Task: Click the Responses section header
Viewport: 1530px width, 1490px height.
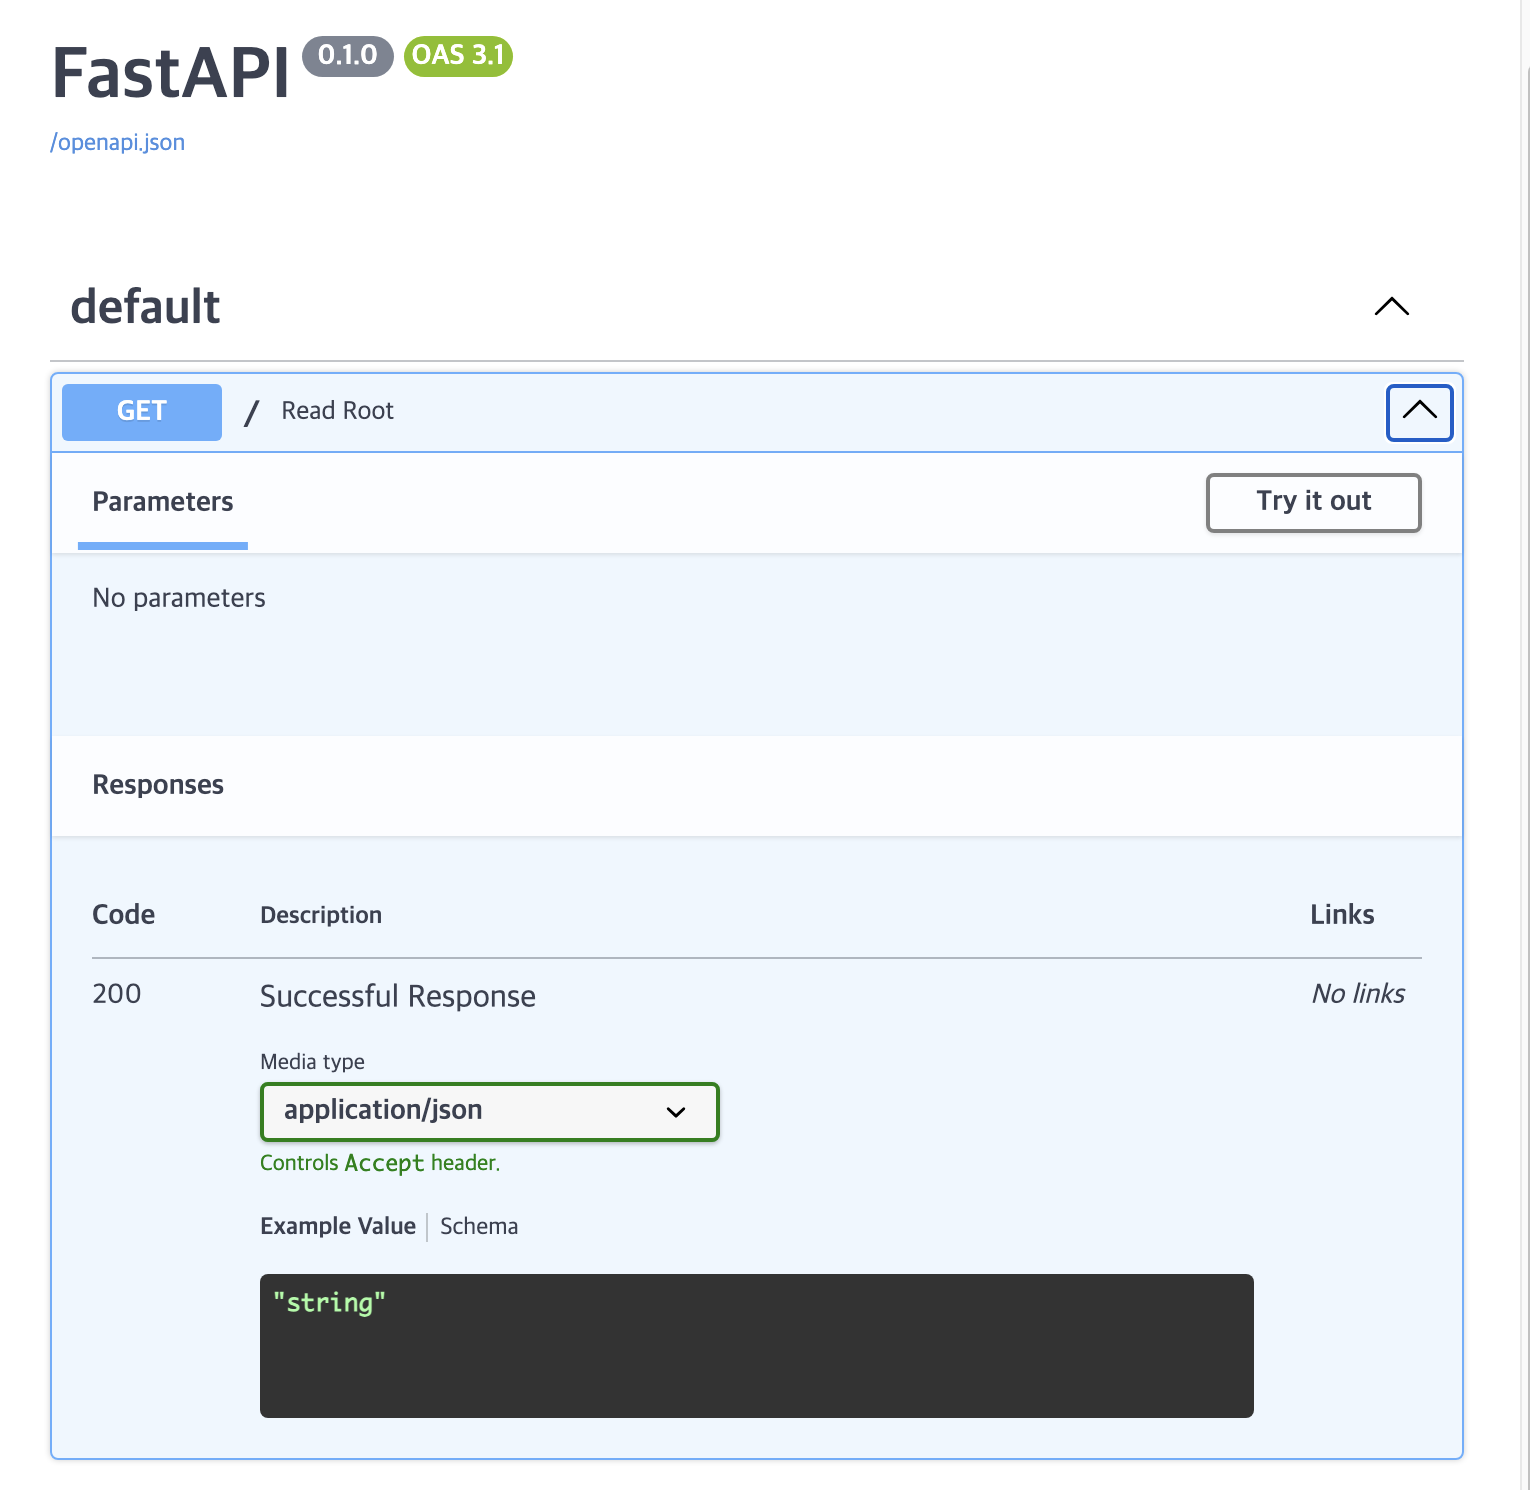Action: [158, 785]
